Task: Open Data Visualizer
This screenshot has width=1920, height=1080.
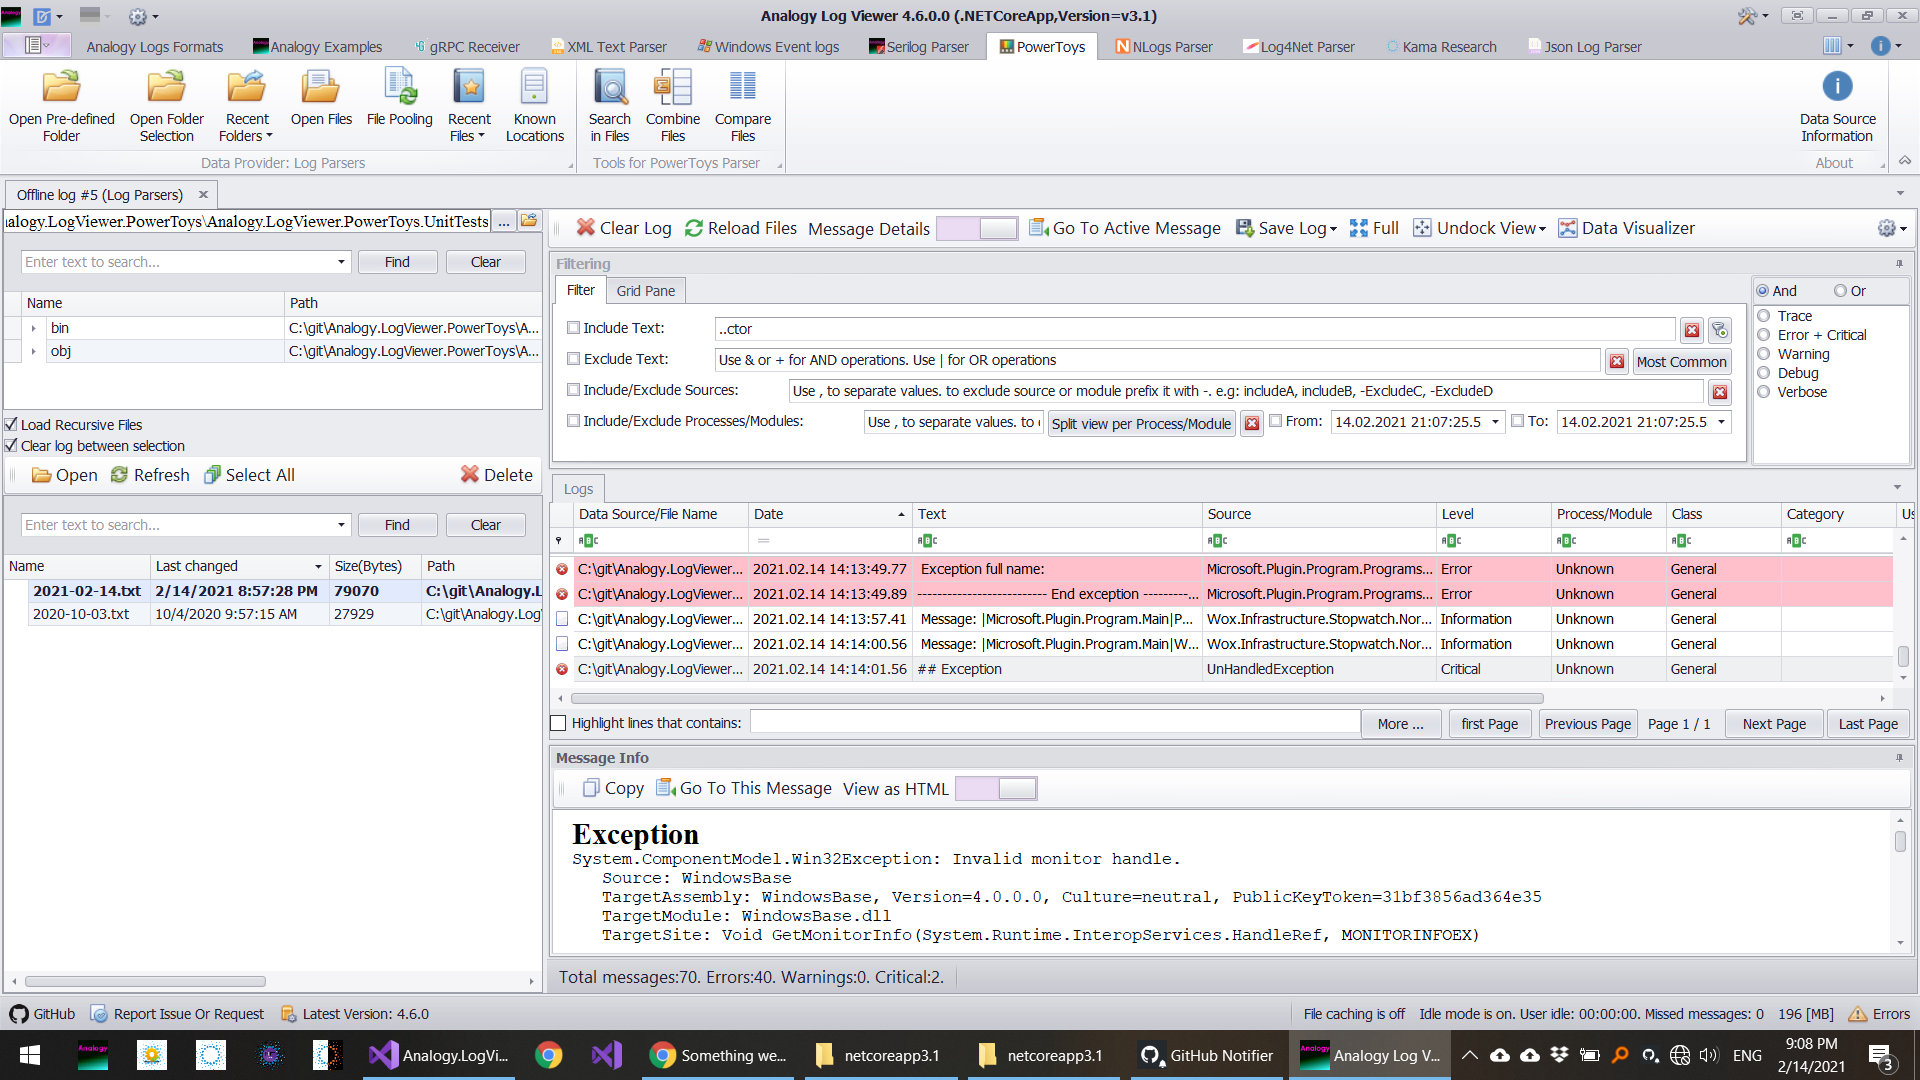Action: [1627, 228]
